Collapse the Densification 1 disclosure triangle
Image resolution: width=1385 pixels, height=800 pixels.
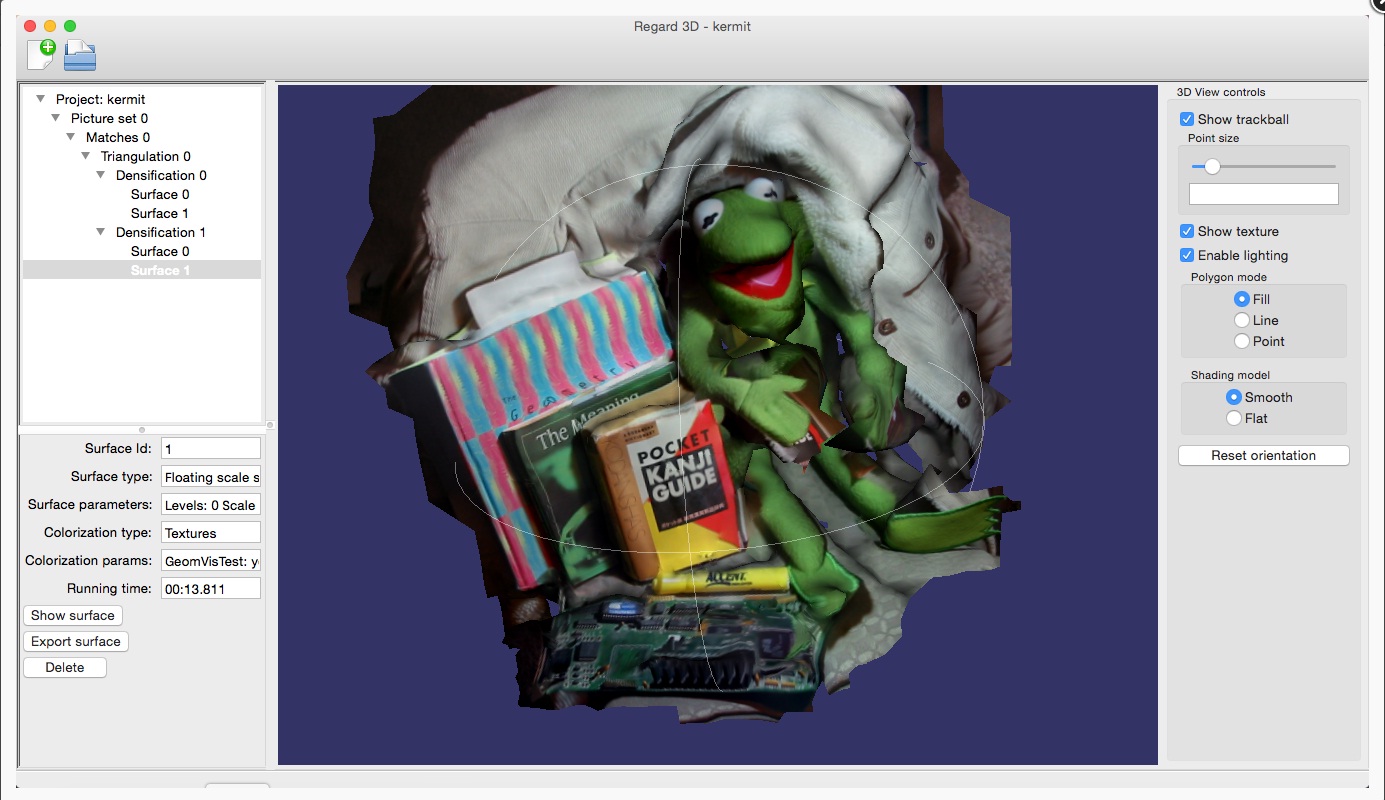click(x=101, y=232)
